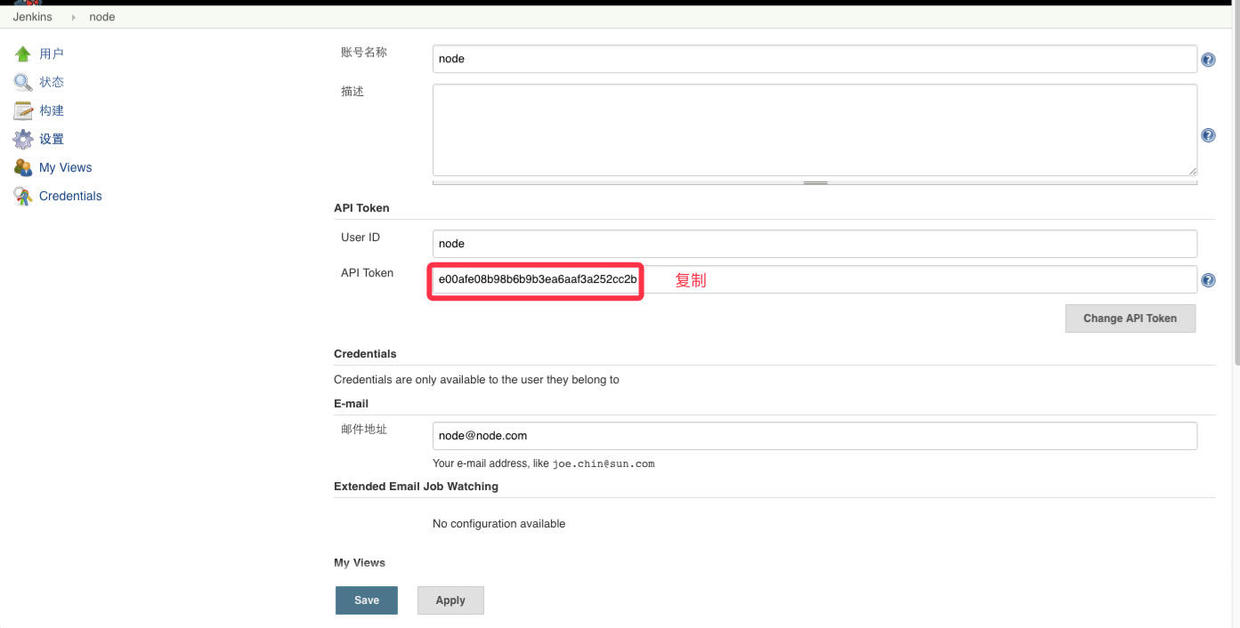Click the Change API Token button
This screenshot has height=628, width=1240.
pyautogui.click(x=1130, y=318)
